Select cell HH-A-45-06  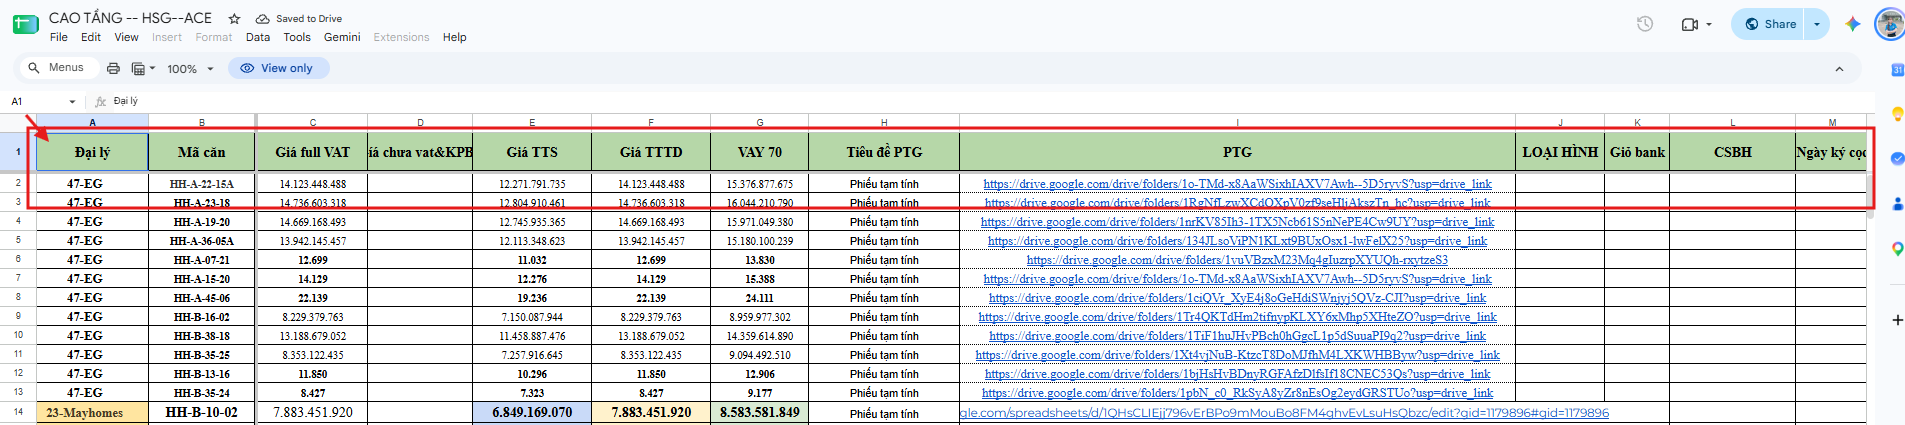[202, 298]
